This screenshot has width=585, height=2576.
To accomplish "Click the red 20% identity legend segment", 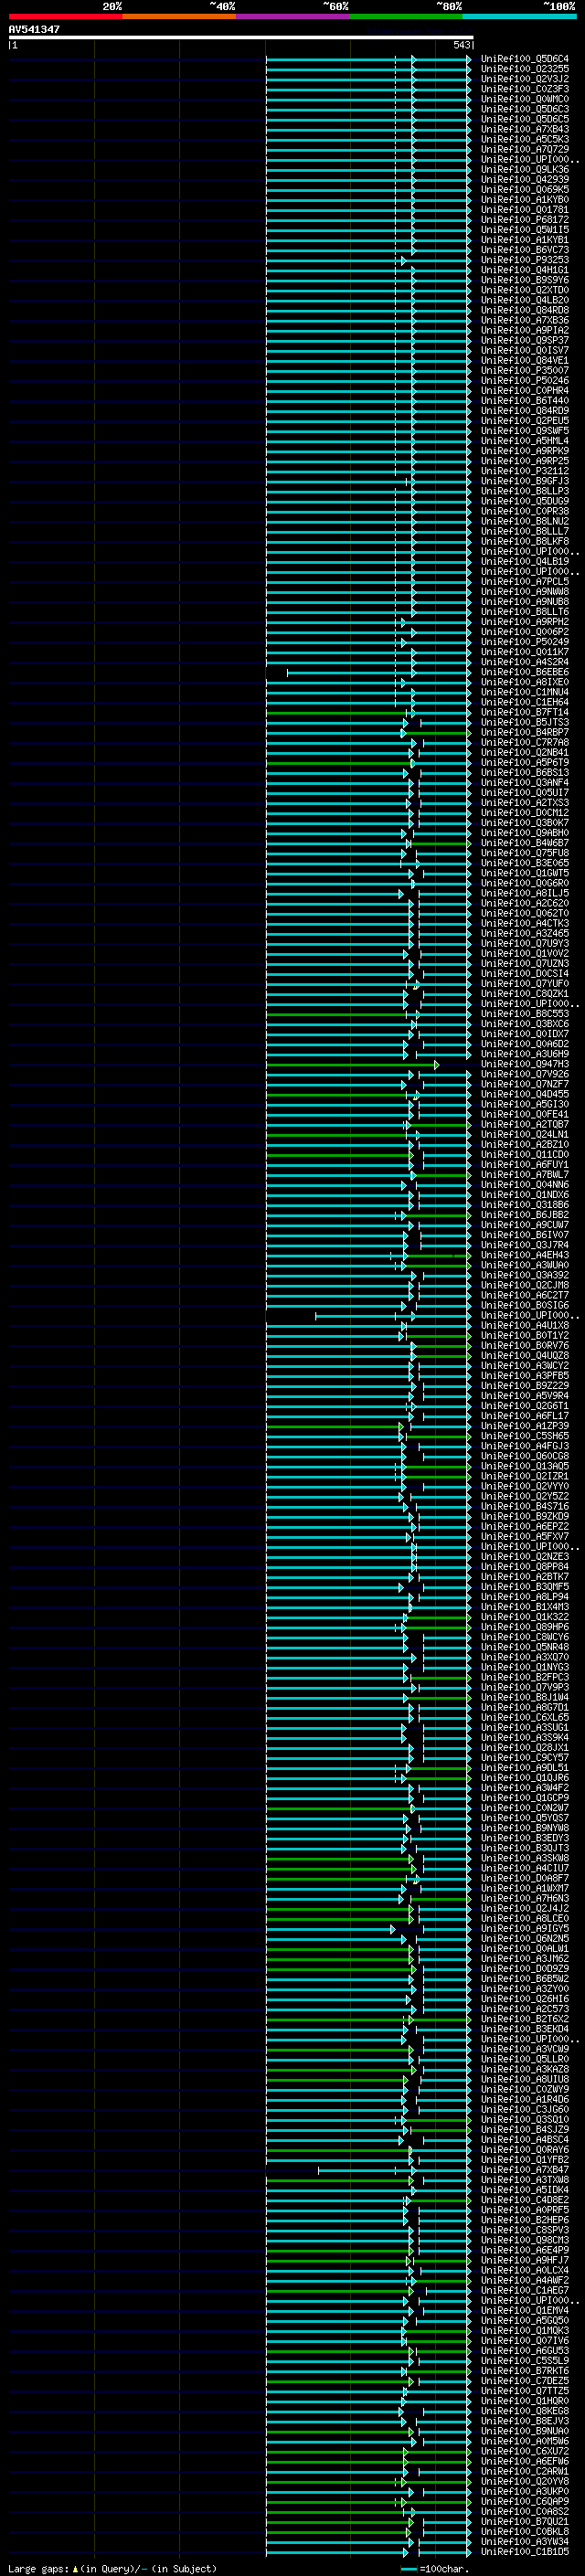I will (x=65, y=16).
